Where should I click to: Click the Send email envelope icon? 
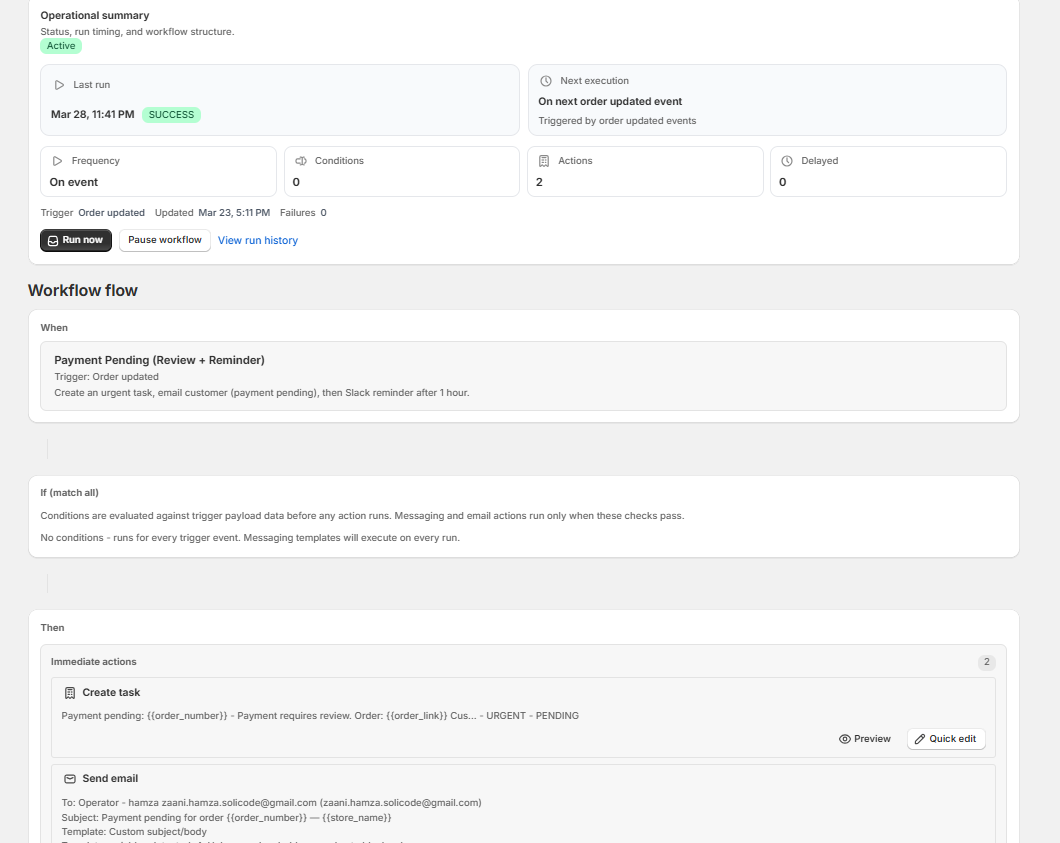pyautogui.click(x=68, y=778)
